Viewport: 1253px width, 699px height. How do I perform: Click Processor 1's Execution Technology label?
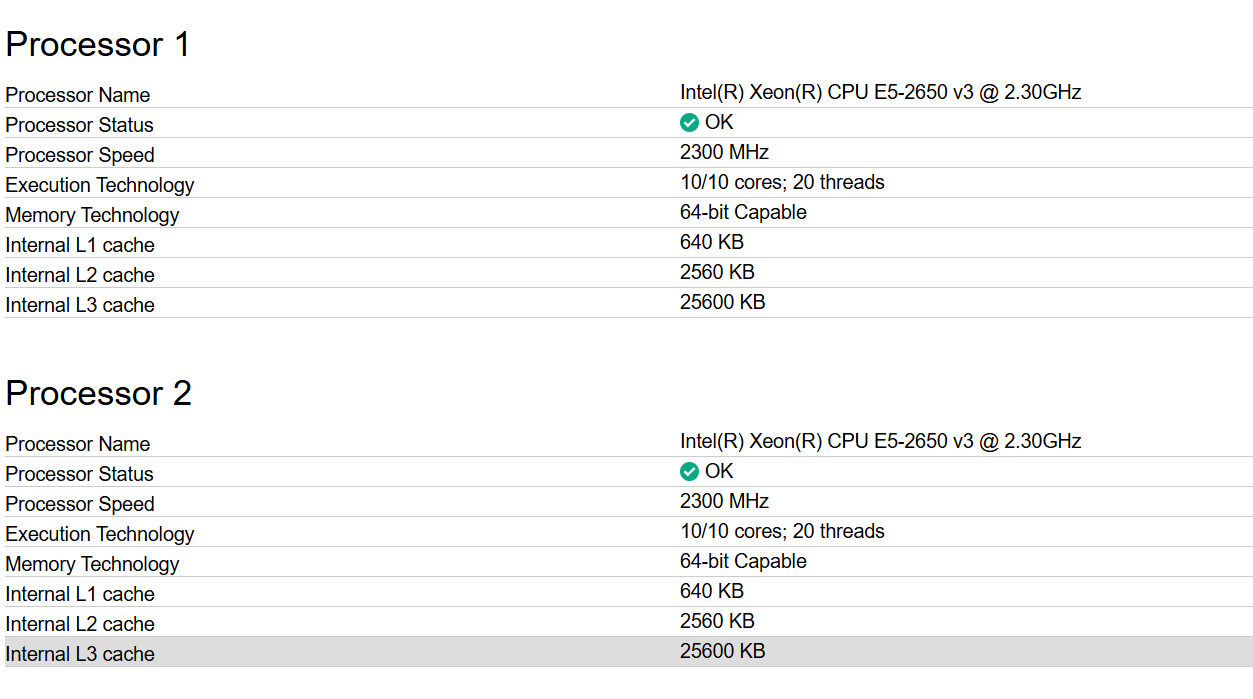pyautogui.click(x=100, y=185)
